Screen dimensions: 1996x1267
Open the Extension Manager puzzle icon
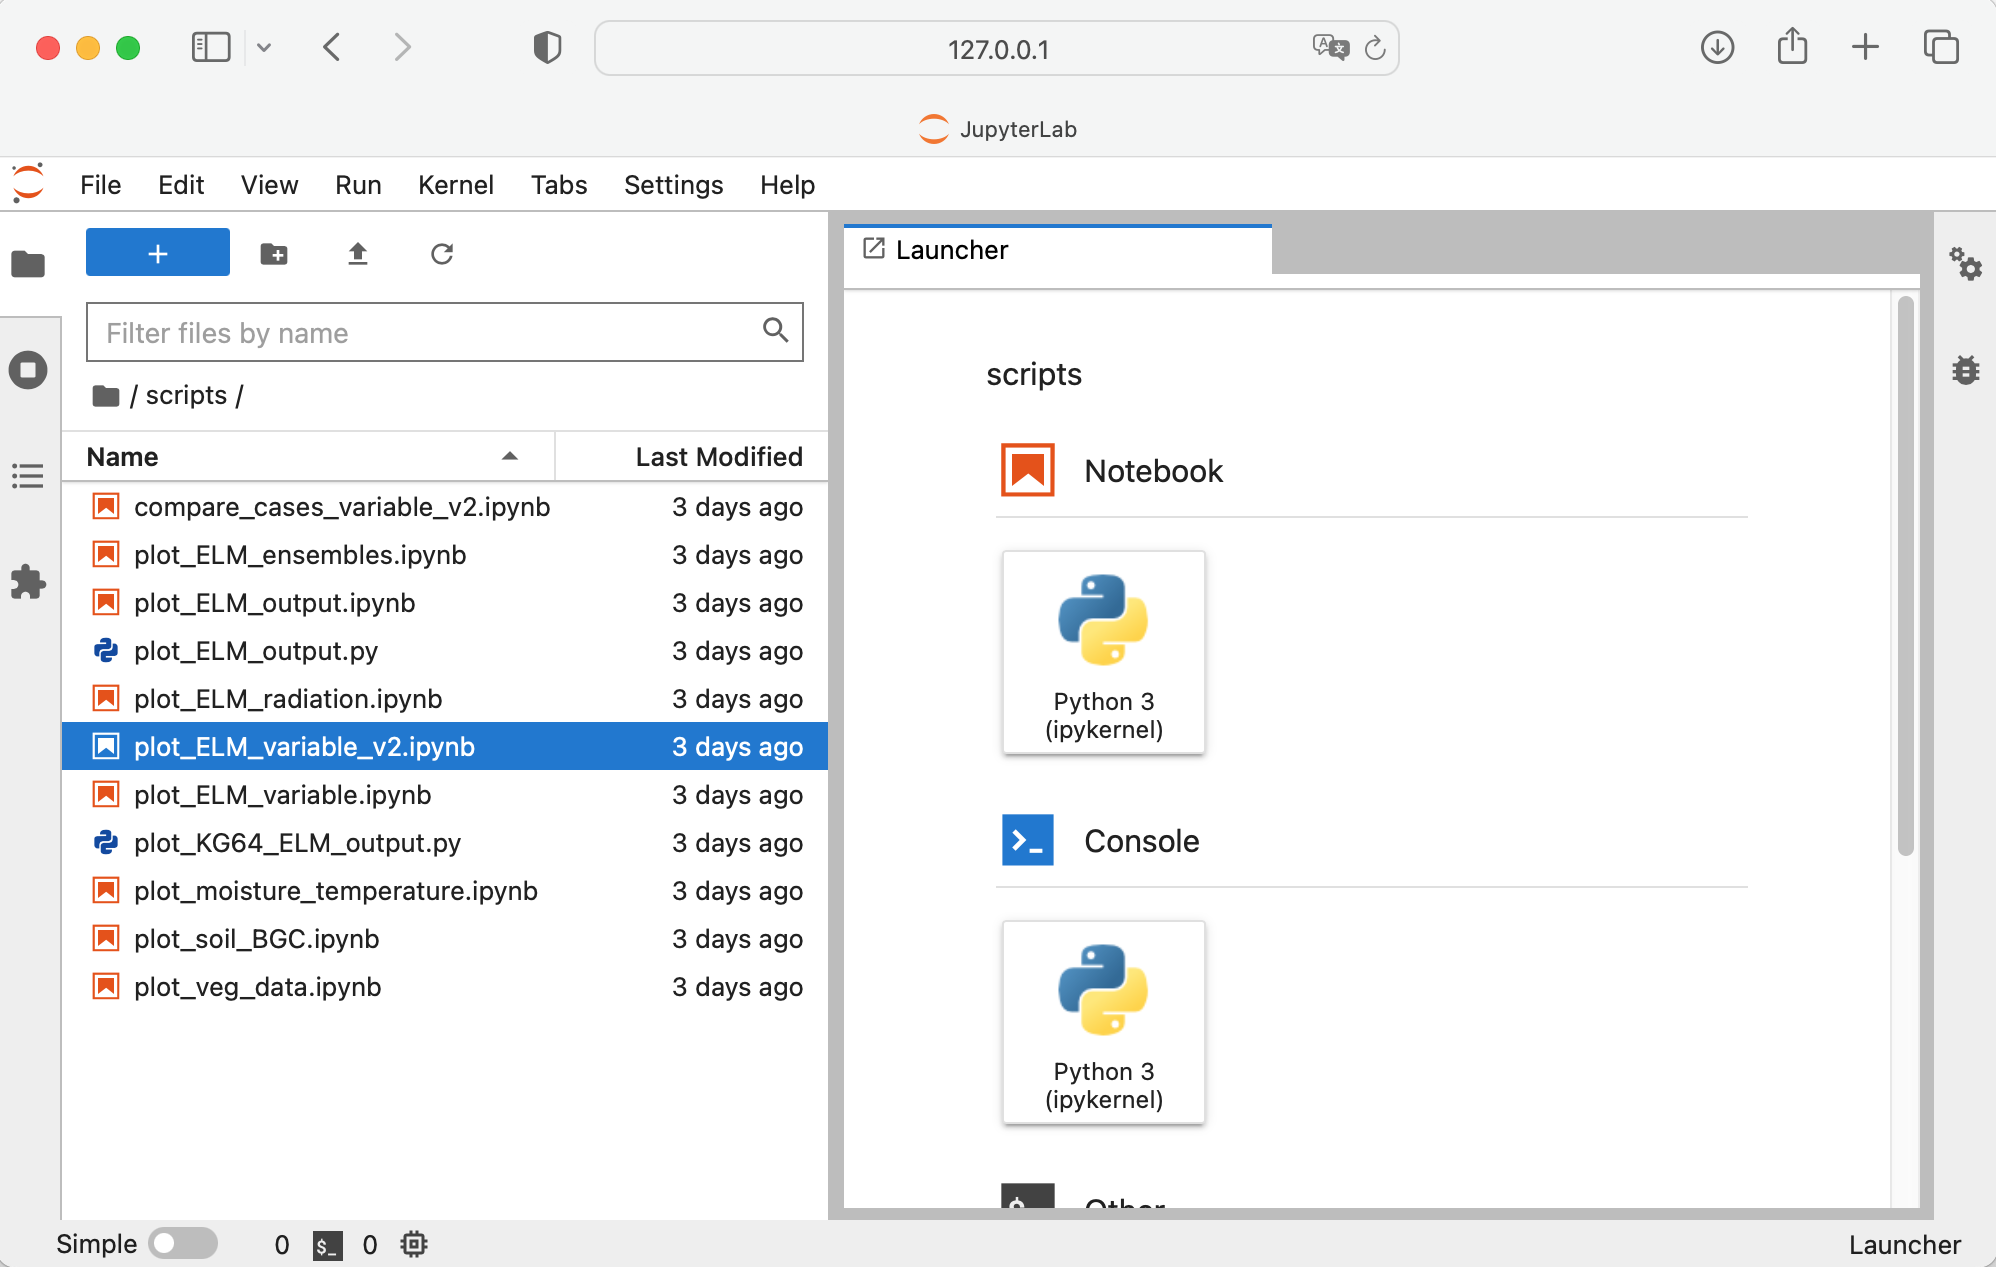28,582
